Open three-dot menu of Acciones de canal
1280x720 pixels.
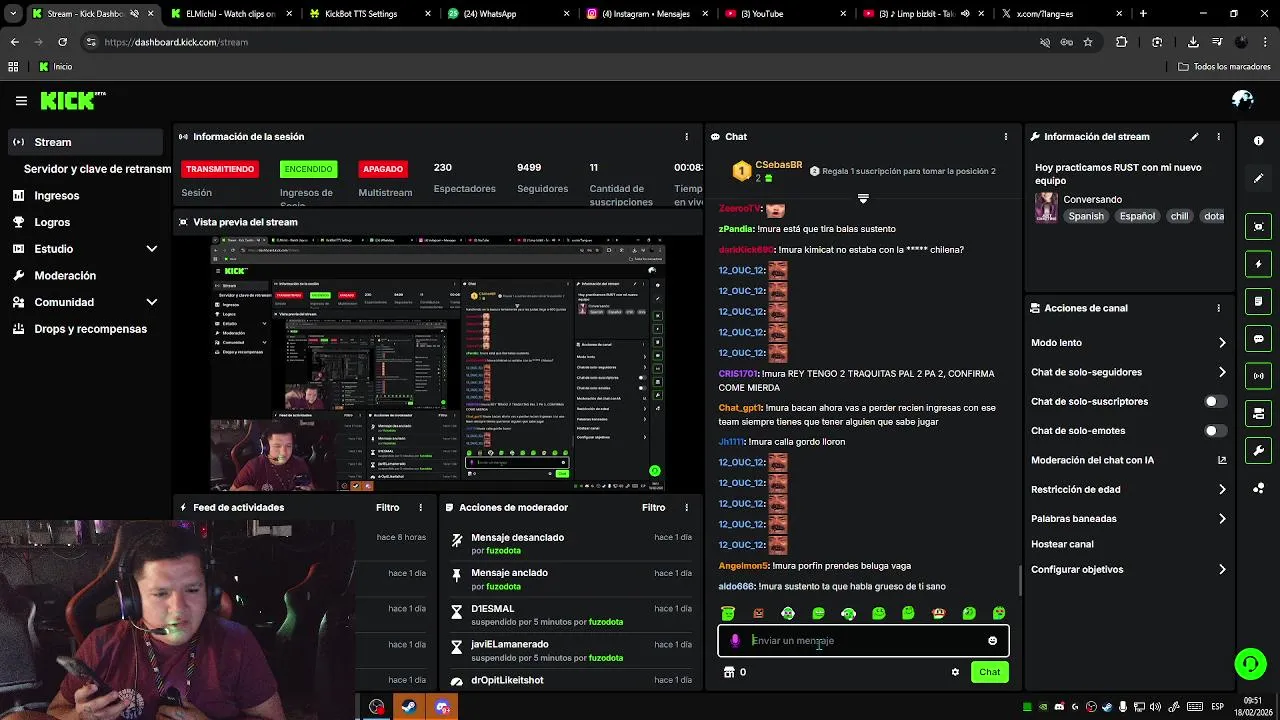point(1218,308)
